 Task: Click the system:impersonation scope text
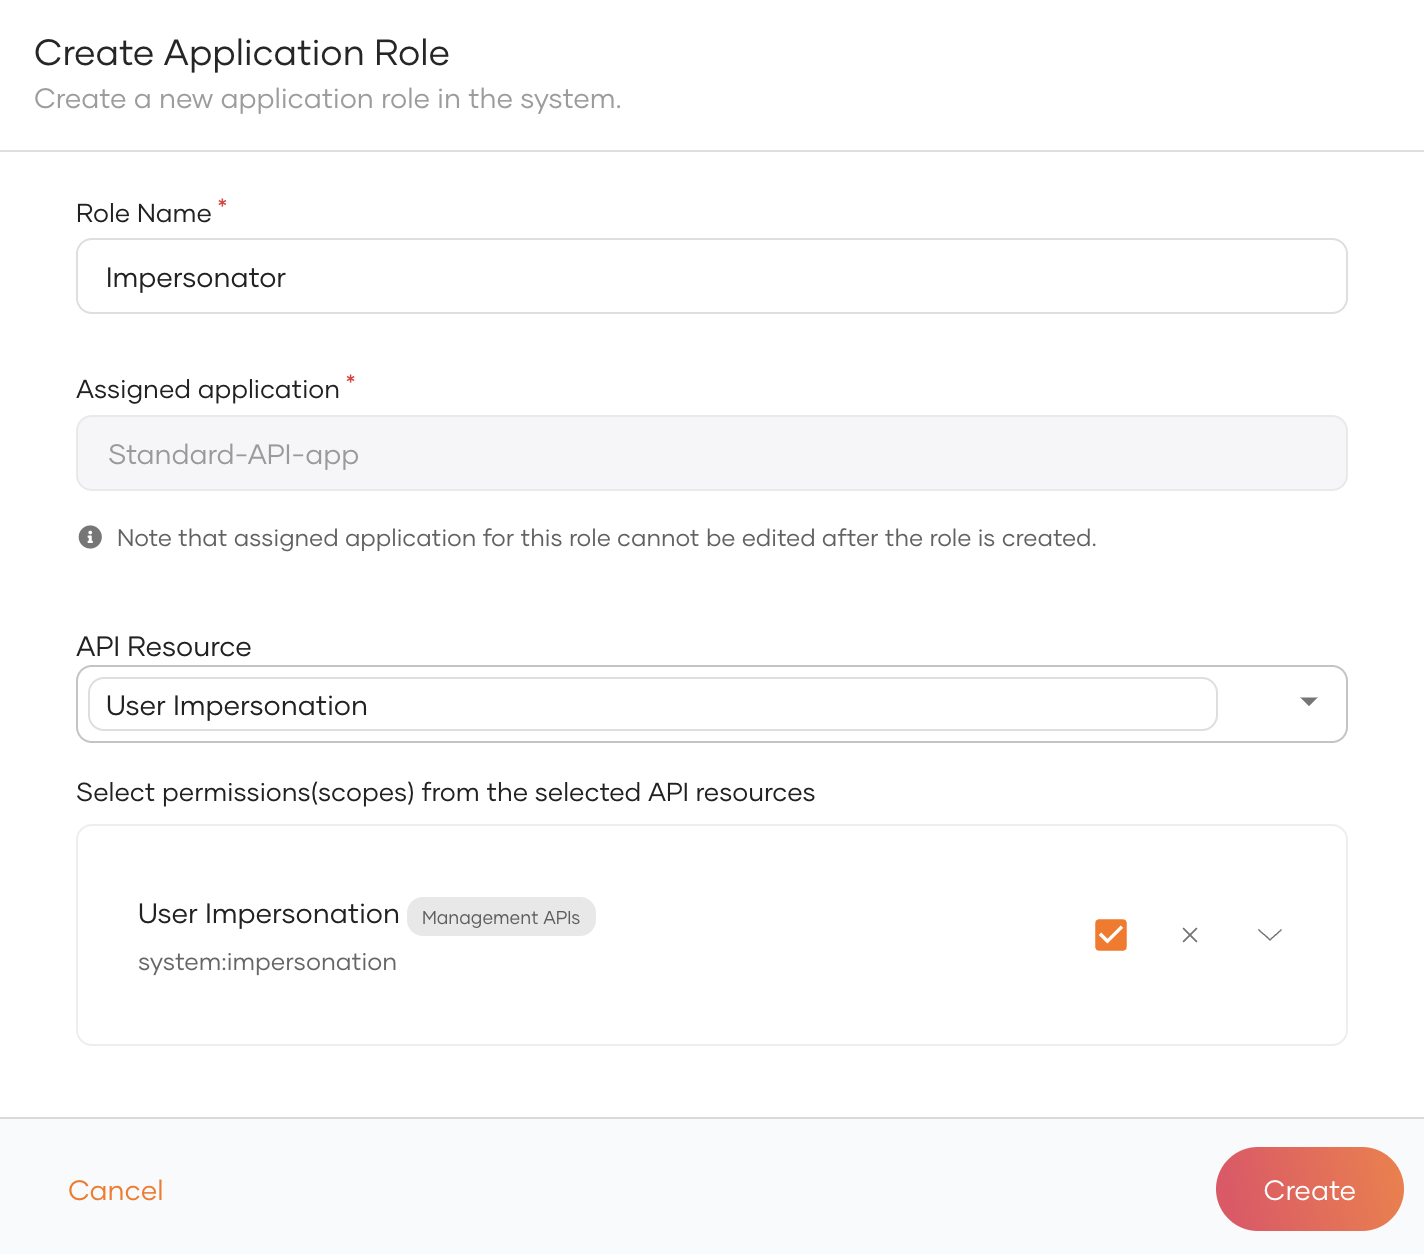[x=267, y=962]
